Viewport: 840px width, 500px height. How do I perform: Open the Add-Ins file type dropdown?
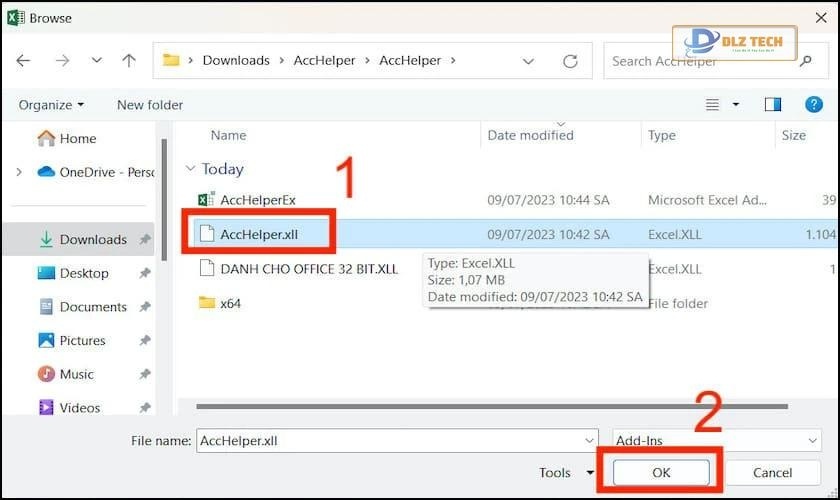pyautogui.click(x=717, y=441)
